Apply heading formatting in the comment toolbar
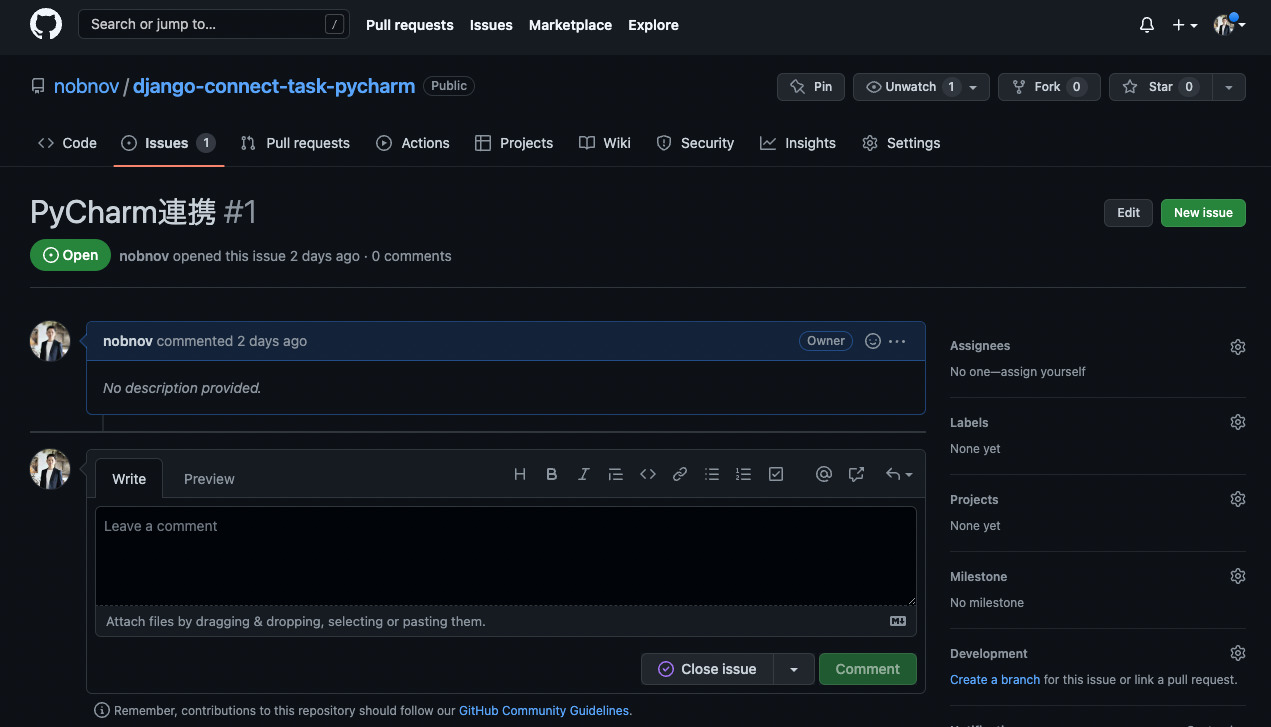Image resolution: width=1271 pixels, height=727 pixels. pyautogui.click(x=520, y=473)
